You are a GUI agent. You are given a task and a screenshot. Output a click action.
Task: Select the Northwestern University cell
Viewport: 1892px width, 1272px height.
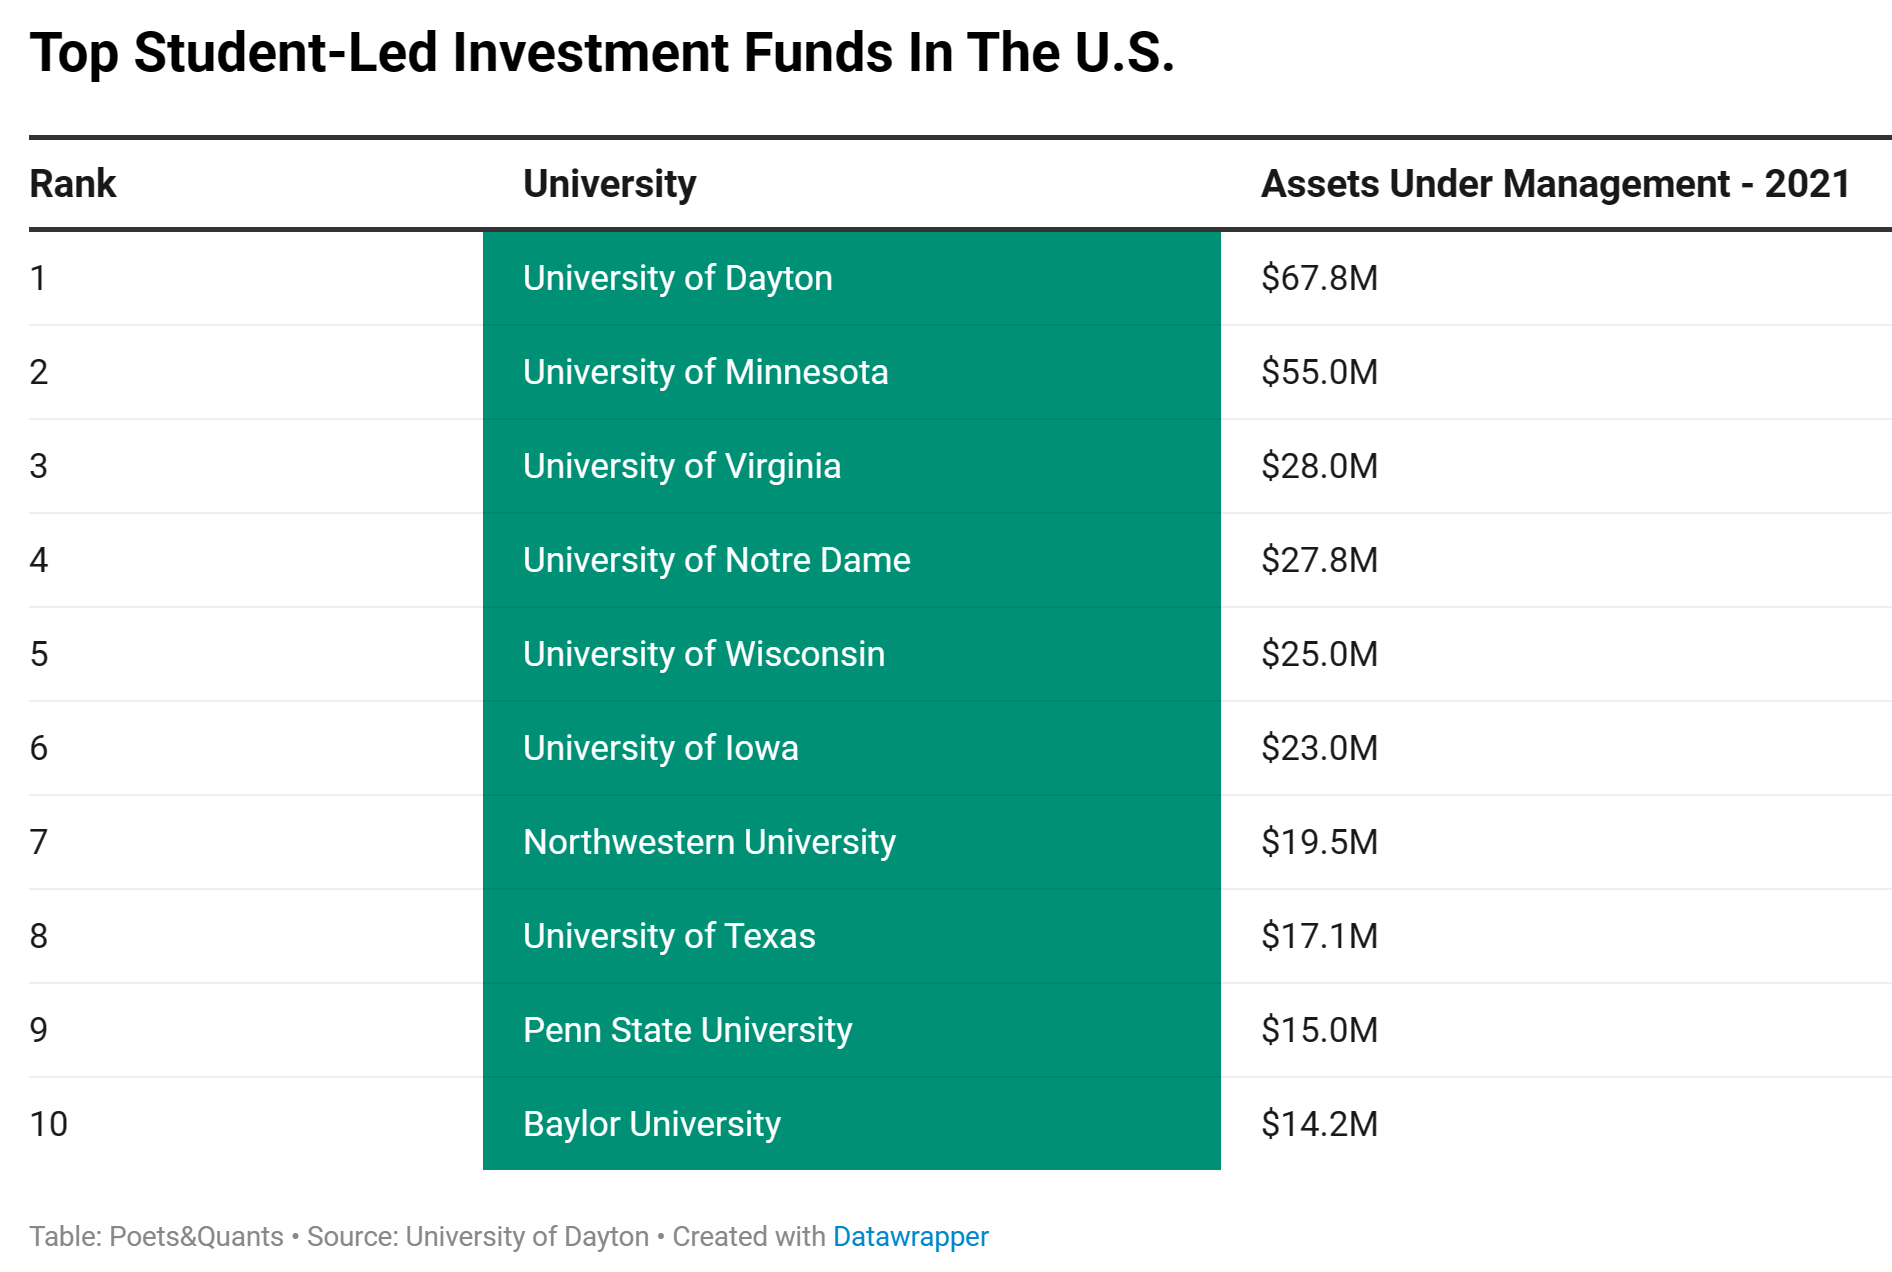709,842
